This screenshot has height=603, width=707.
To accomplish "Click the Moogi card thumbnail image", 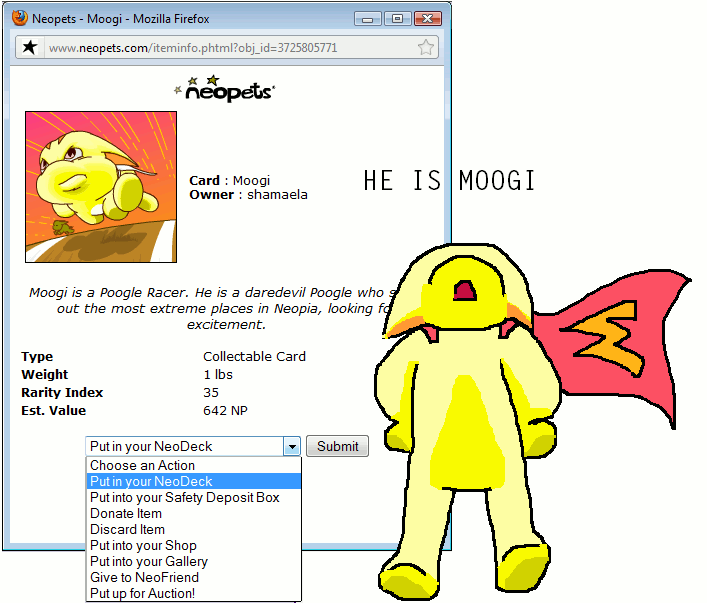I will [x=101, y=187].
